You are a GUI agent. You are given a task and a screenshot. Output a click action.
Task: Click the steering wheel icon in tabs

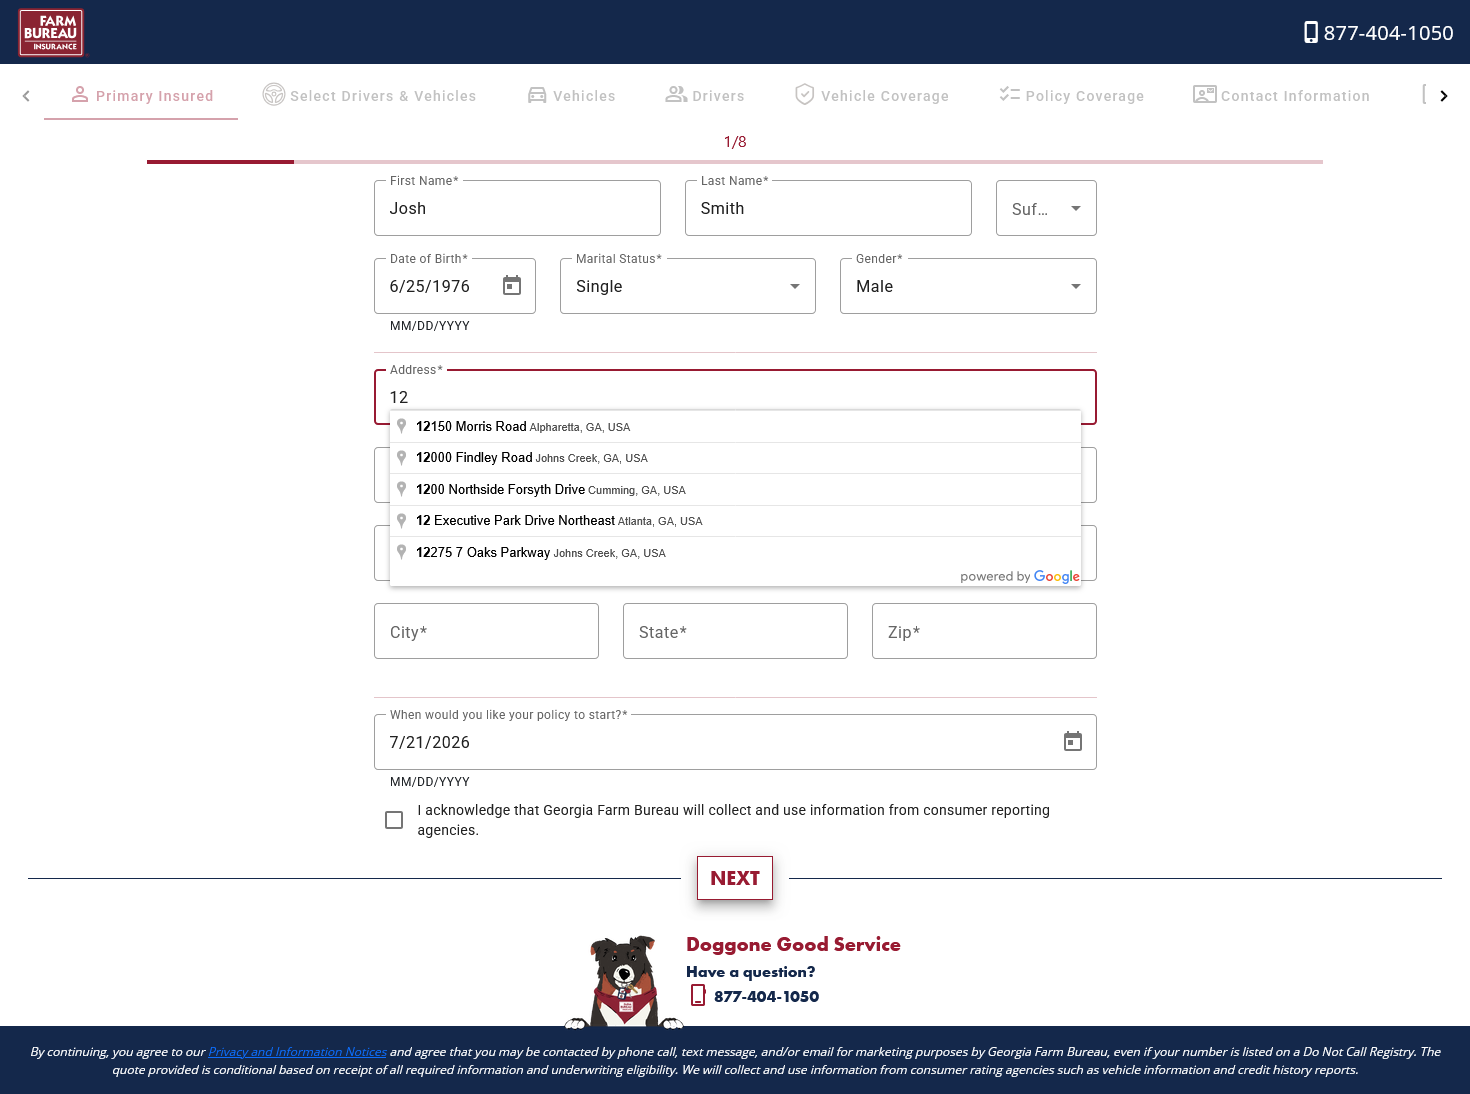coord(274,95)
